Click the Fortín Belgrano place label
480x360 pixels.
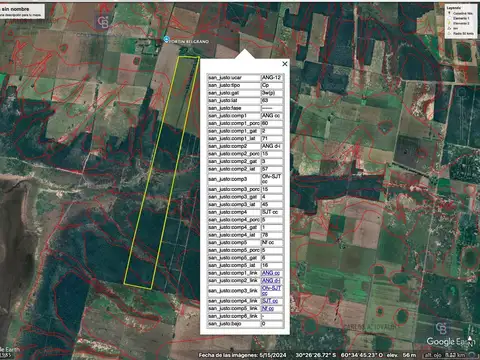coord(189,41)
